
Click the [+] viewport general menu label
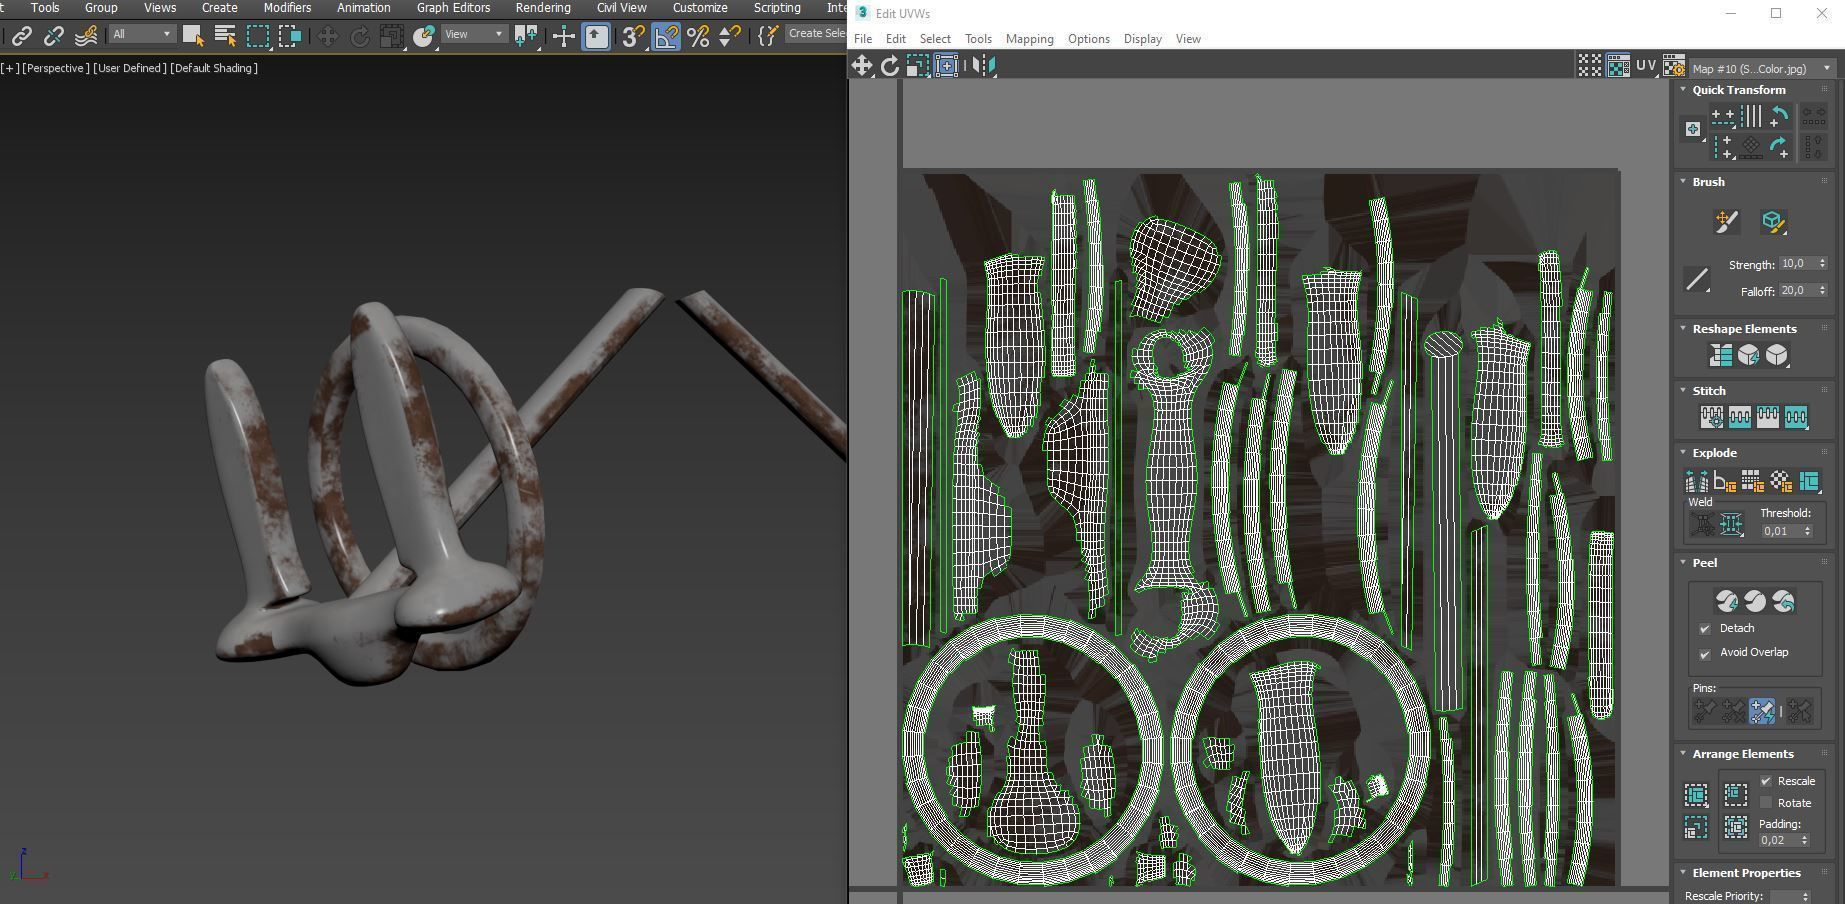click(10, 68)
